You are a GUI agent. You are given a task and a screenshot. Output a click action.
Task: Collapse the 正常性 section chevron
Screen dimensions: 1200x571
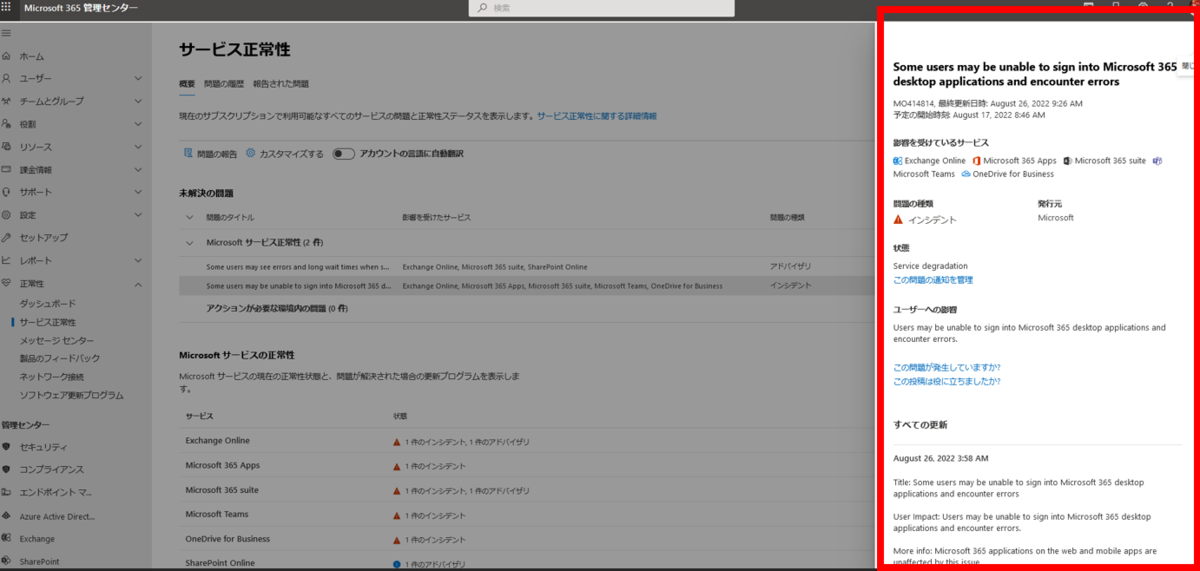point(138,283)
